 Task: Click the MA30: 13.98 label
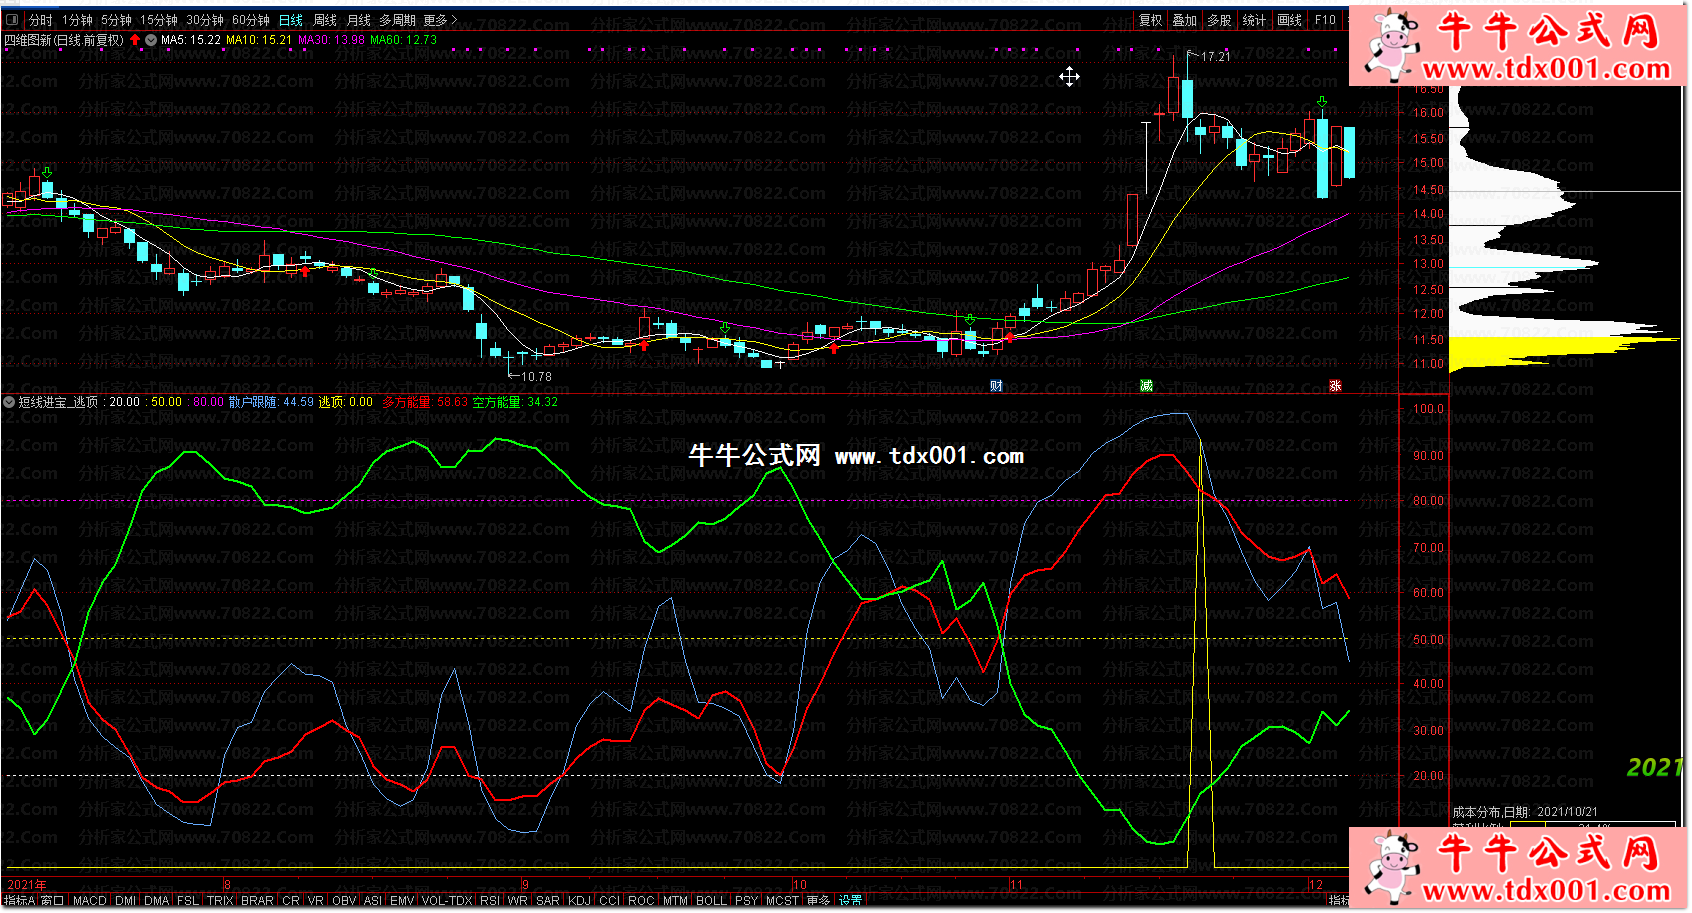pos(331,40)
